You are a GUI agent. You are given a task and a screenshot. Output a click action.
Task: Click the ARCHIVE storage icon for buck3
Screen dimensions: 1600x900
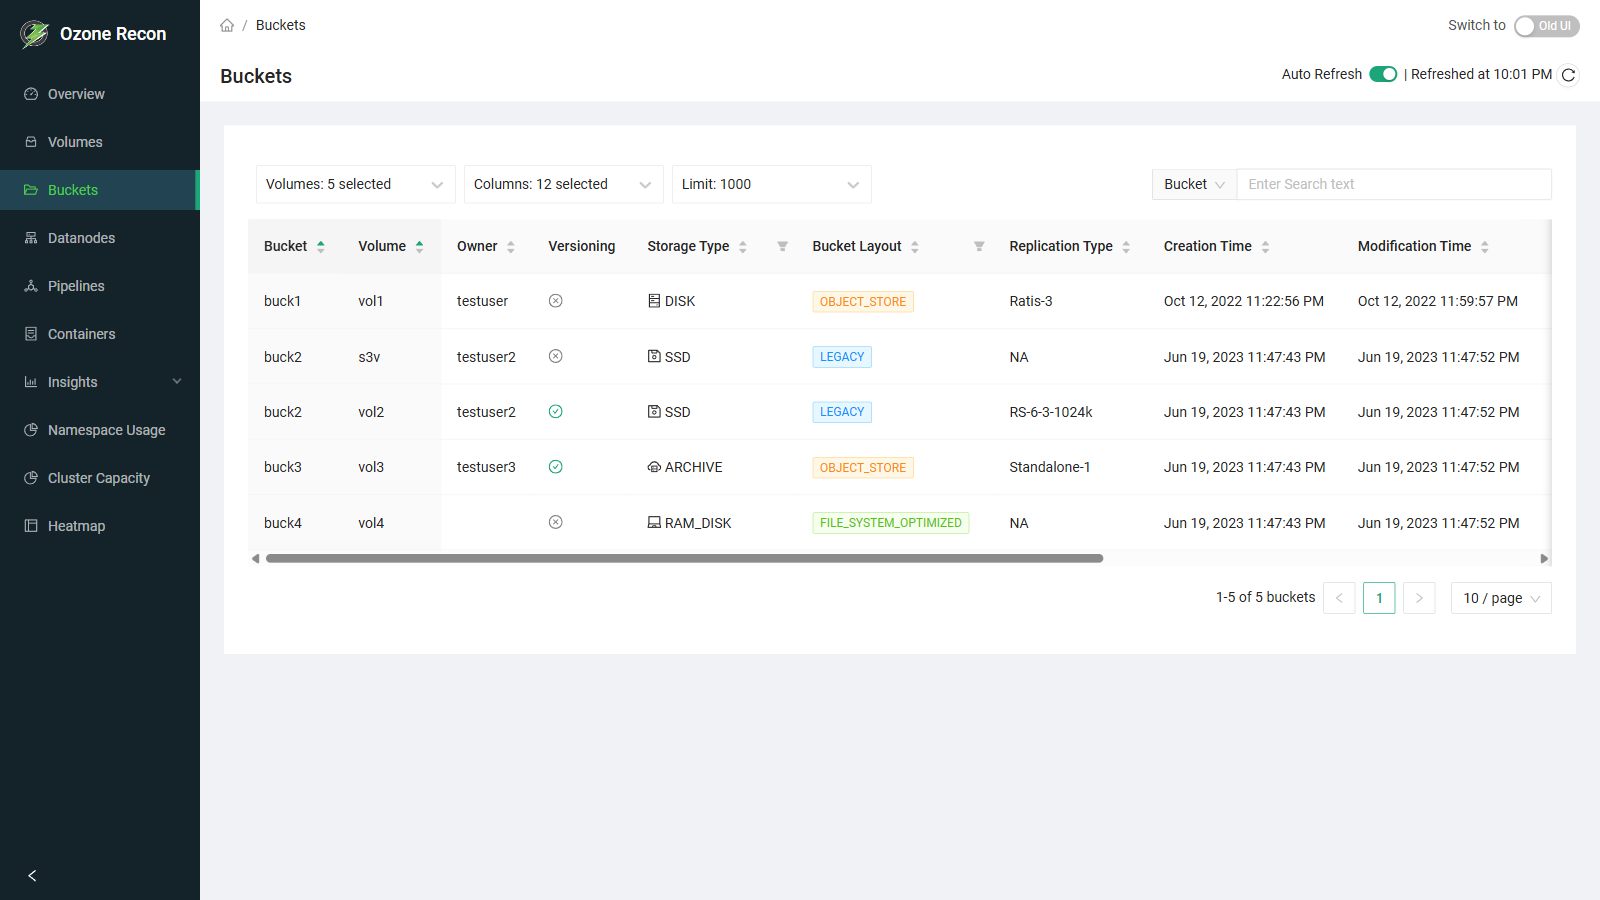pos(654,467)
